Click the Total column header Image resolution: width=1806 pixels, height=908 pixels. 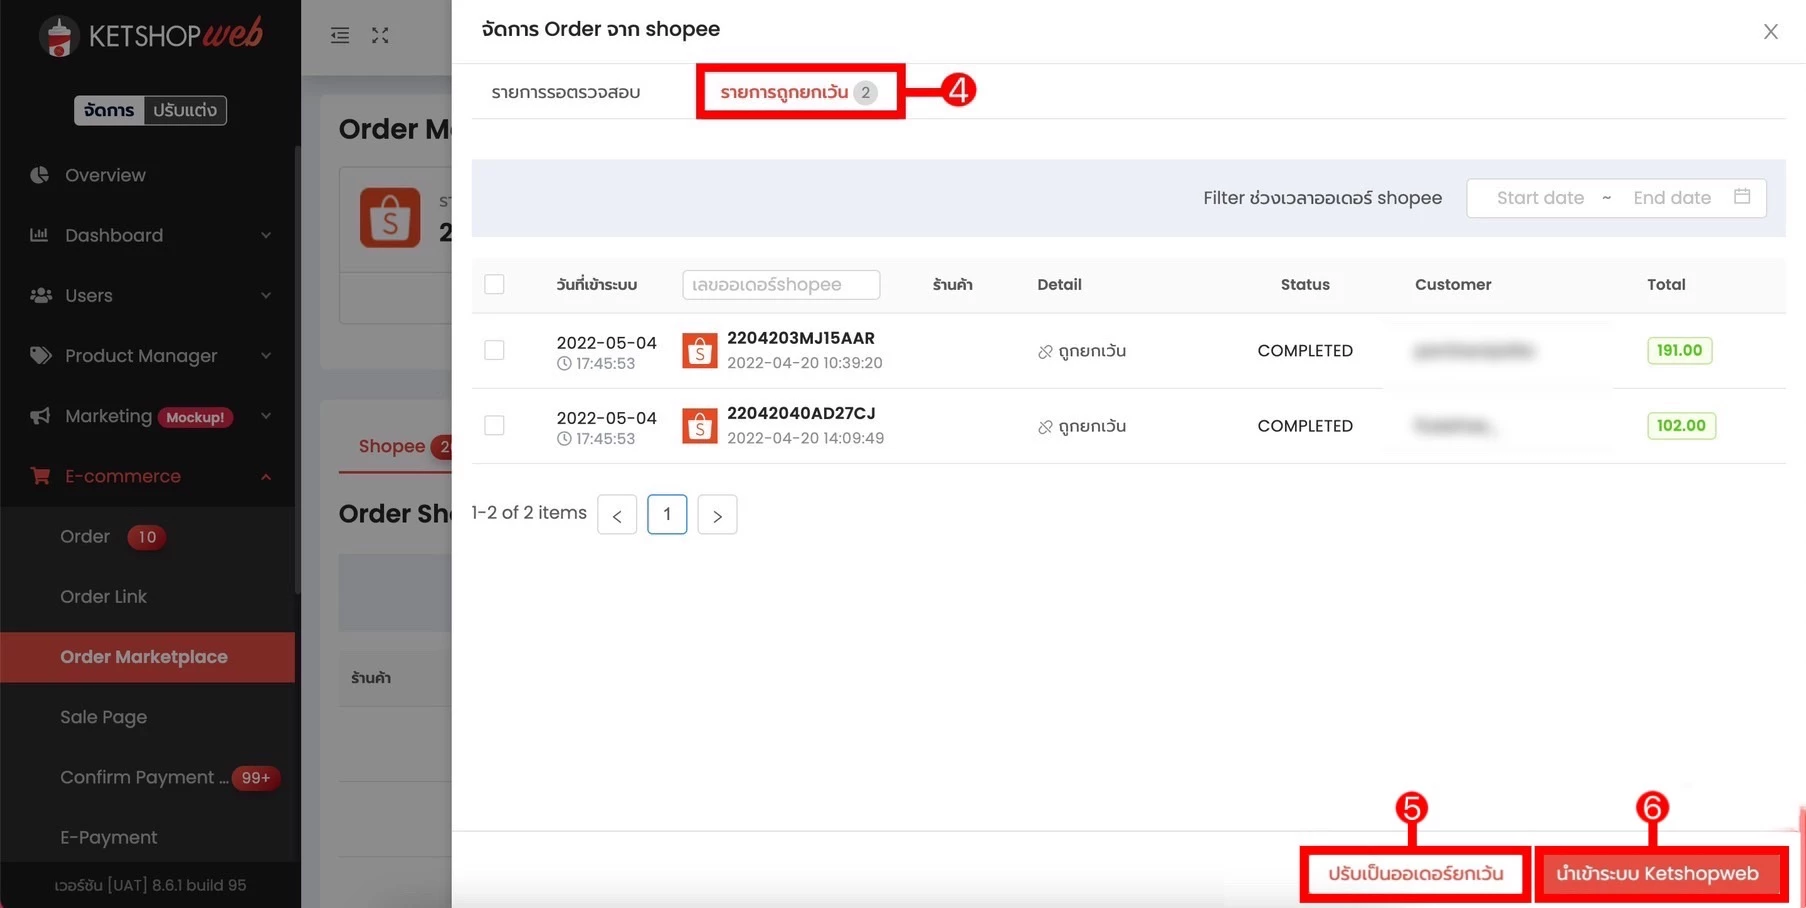click(x=1666, y=285)
